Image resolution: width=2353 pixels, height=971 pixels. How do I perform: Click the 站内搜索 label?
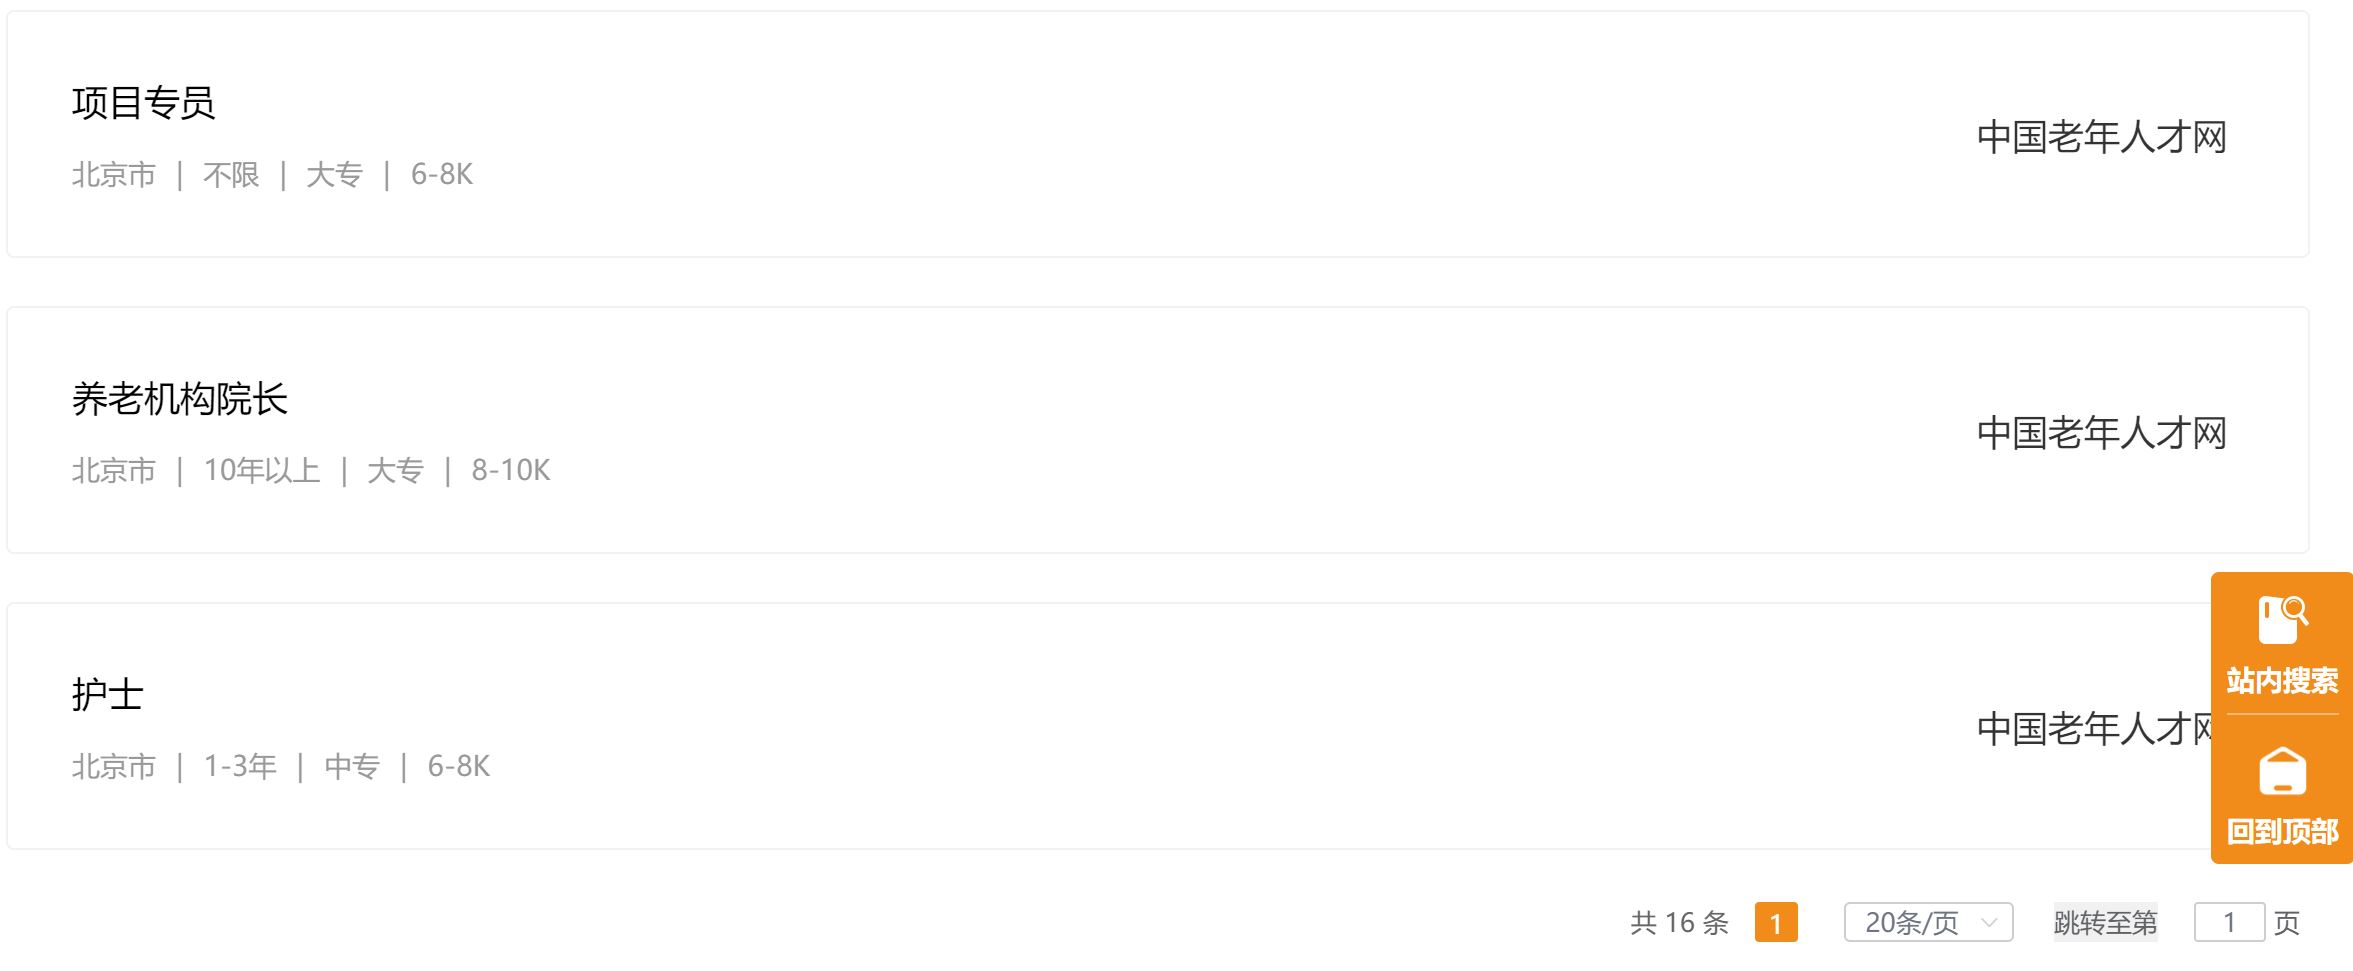[x=2282, y=681]
